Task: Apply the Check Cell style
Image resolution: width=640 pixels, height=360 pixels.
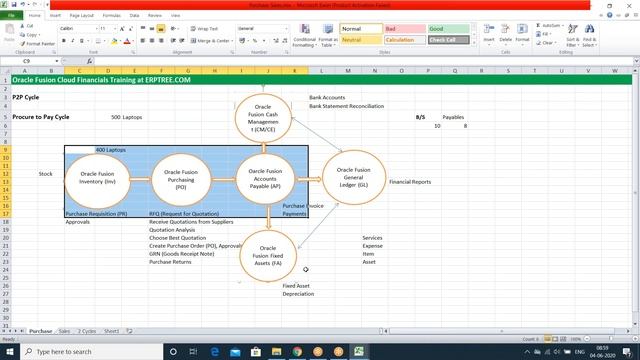Action: click(x=449, y=40)
